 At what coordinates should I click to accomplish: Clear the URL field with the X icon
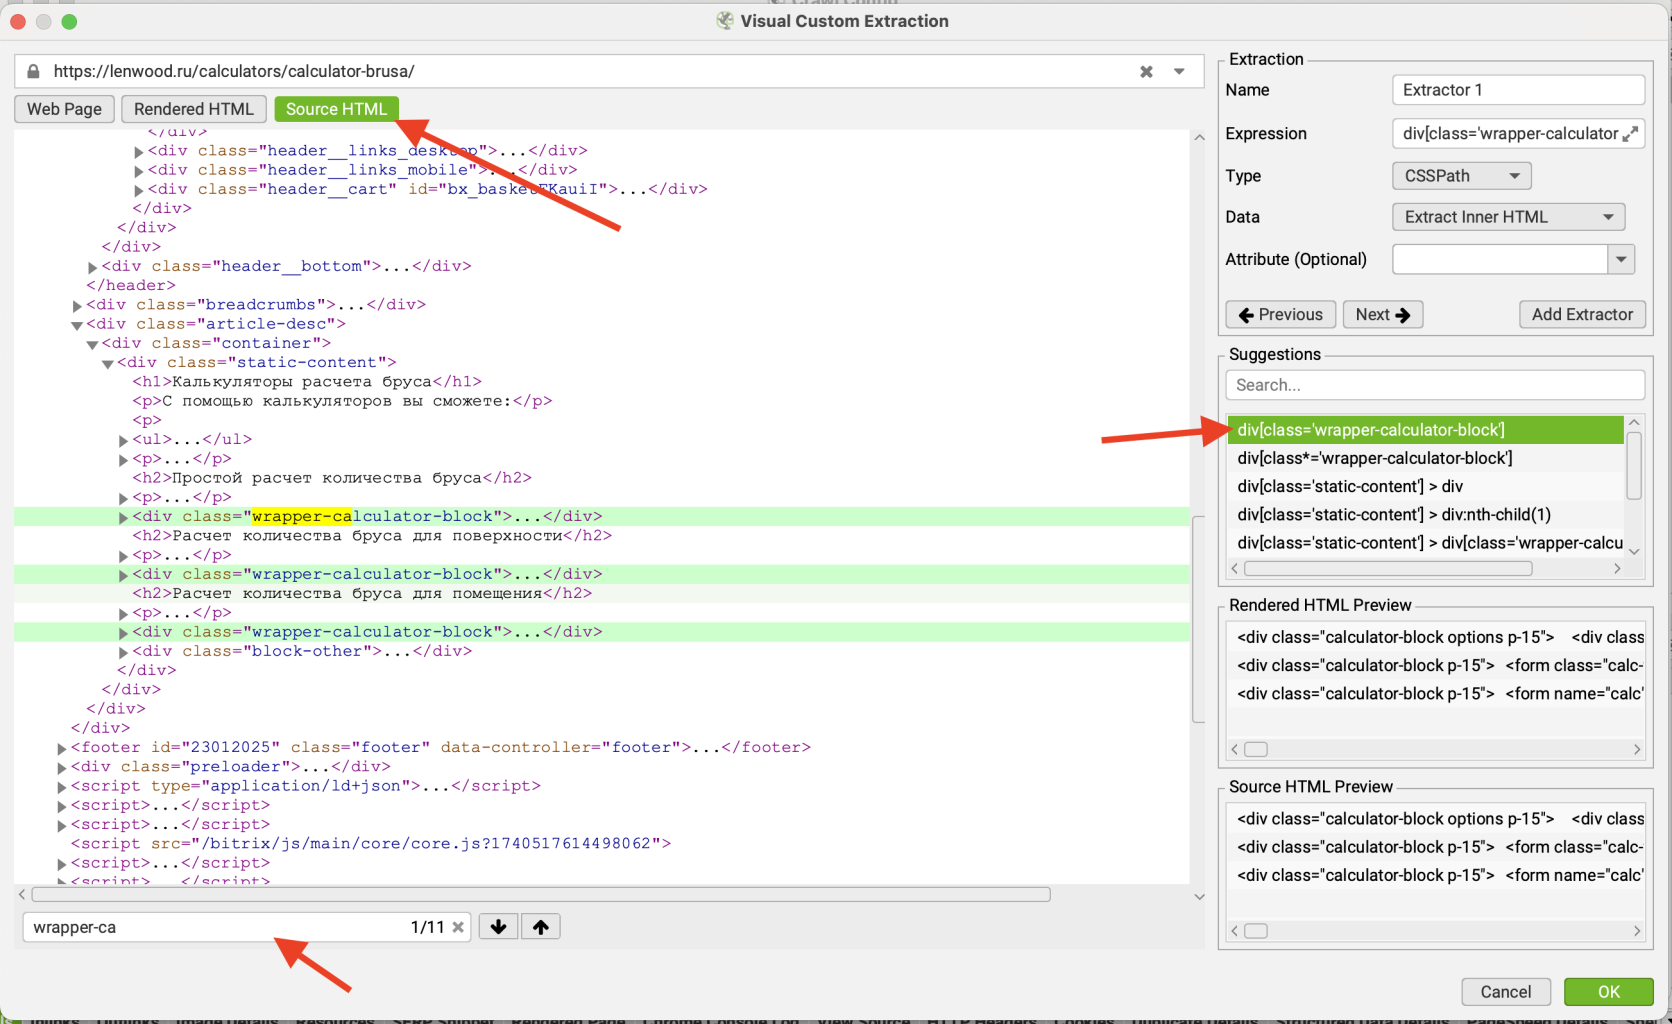point(1146,72)
